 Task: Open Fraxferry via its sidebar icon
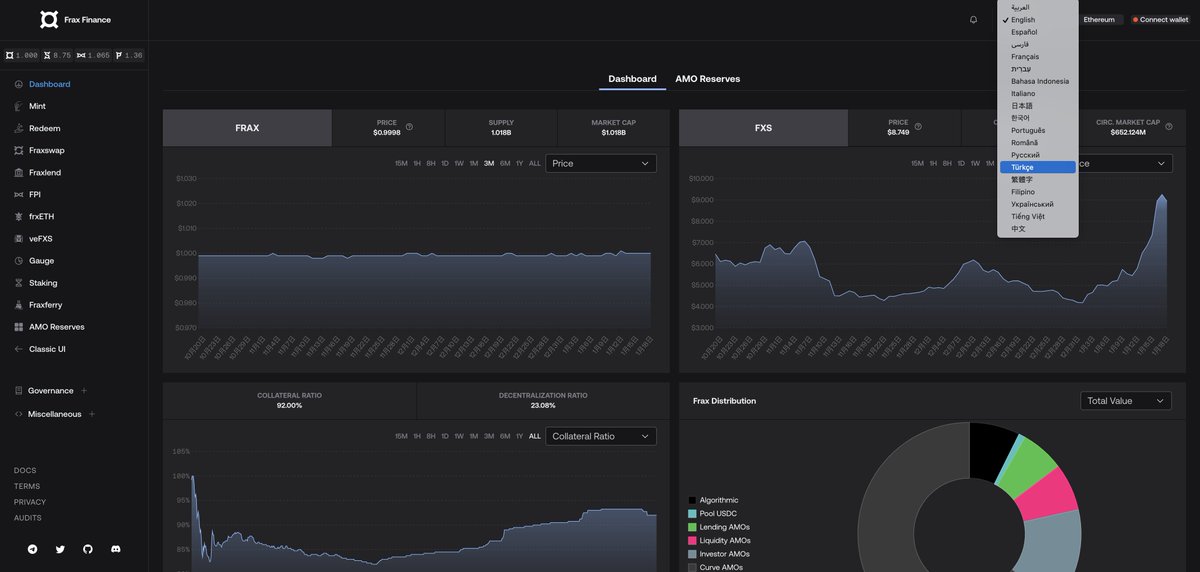19,305
